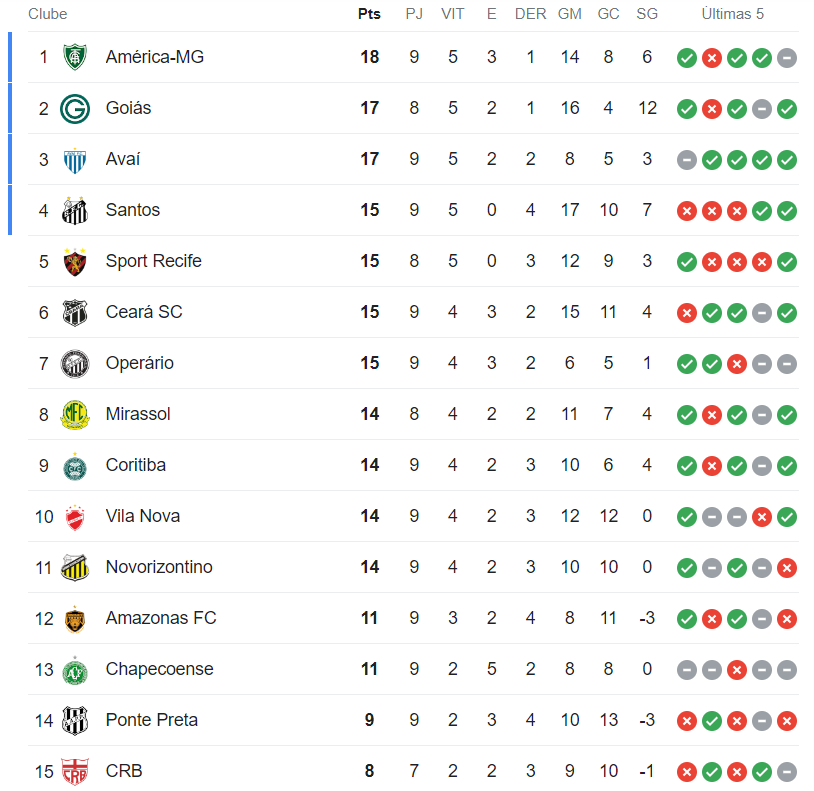
Task: Open the Operário team link
Action: [x=140, y=363]
